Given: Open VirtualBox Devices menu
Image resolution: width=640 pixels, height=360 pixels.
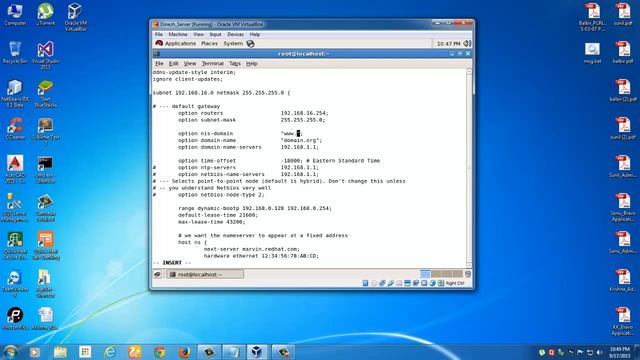Looking at the screenshot, I should coord(236,35).
